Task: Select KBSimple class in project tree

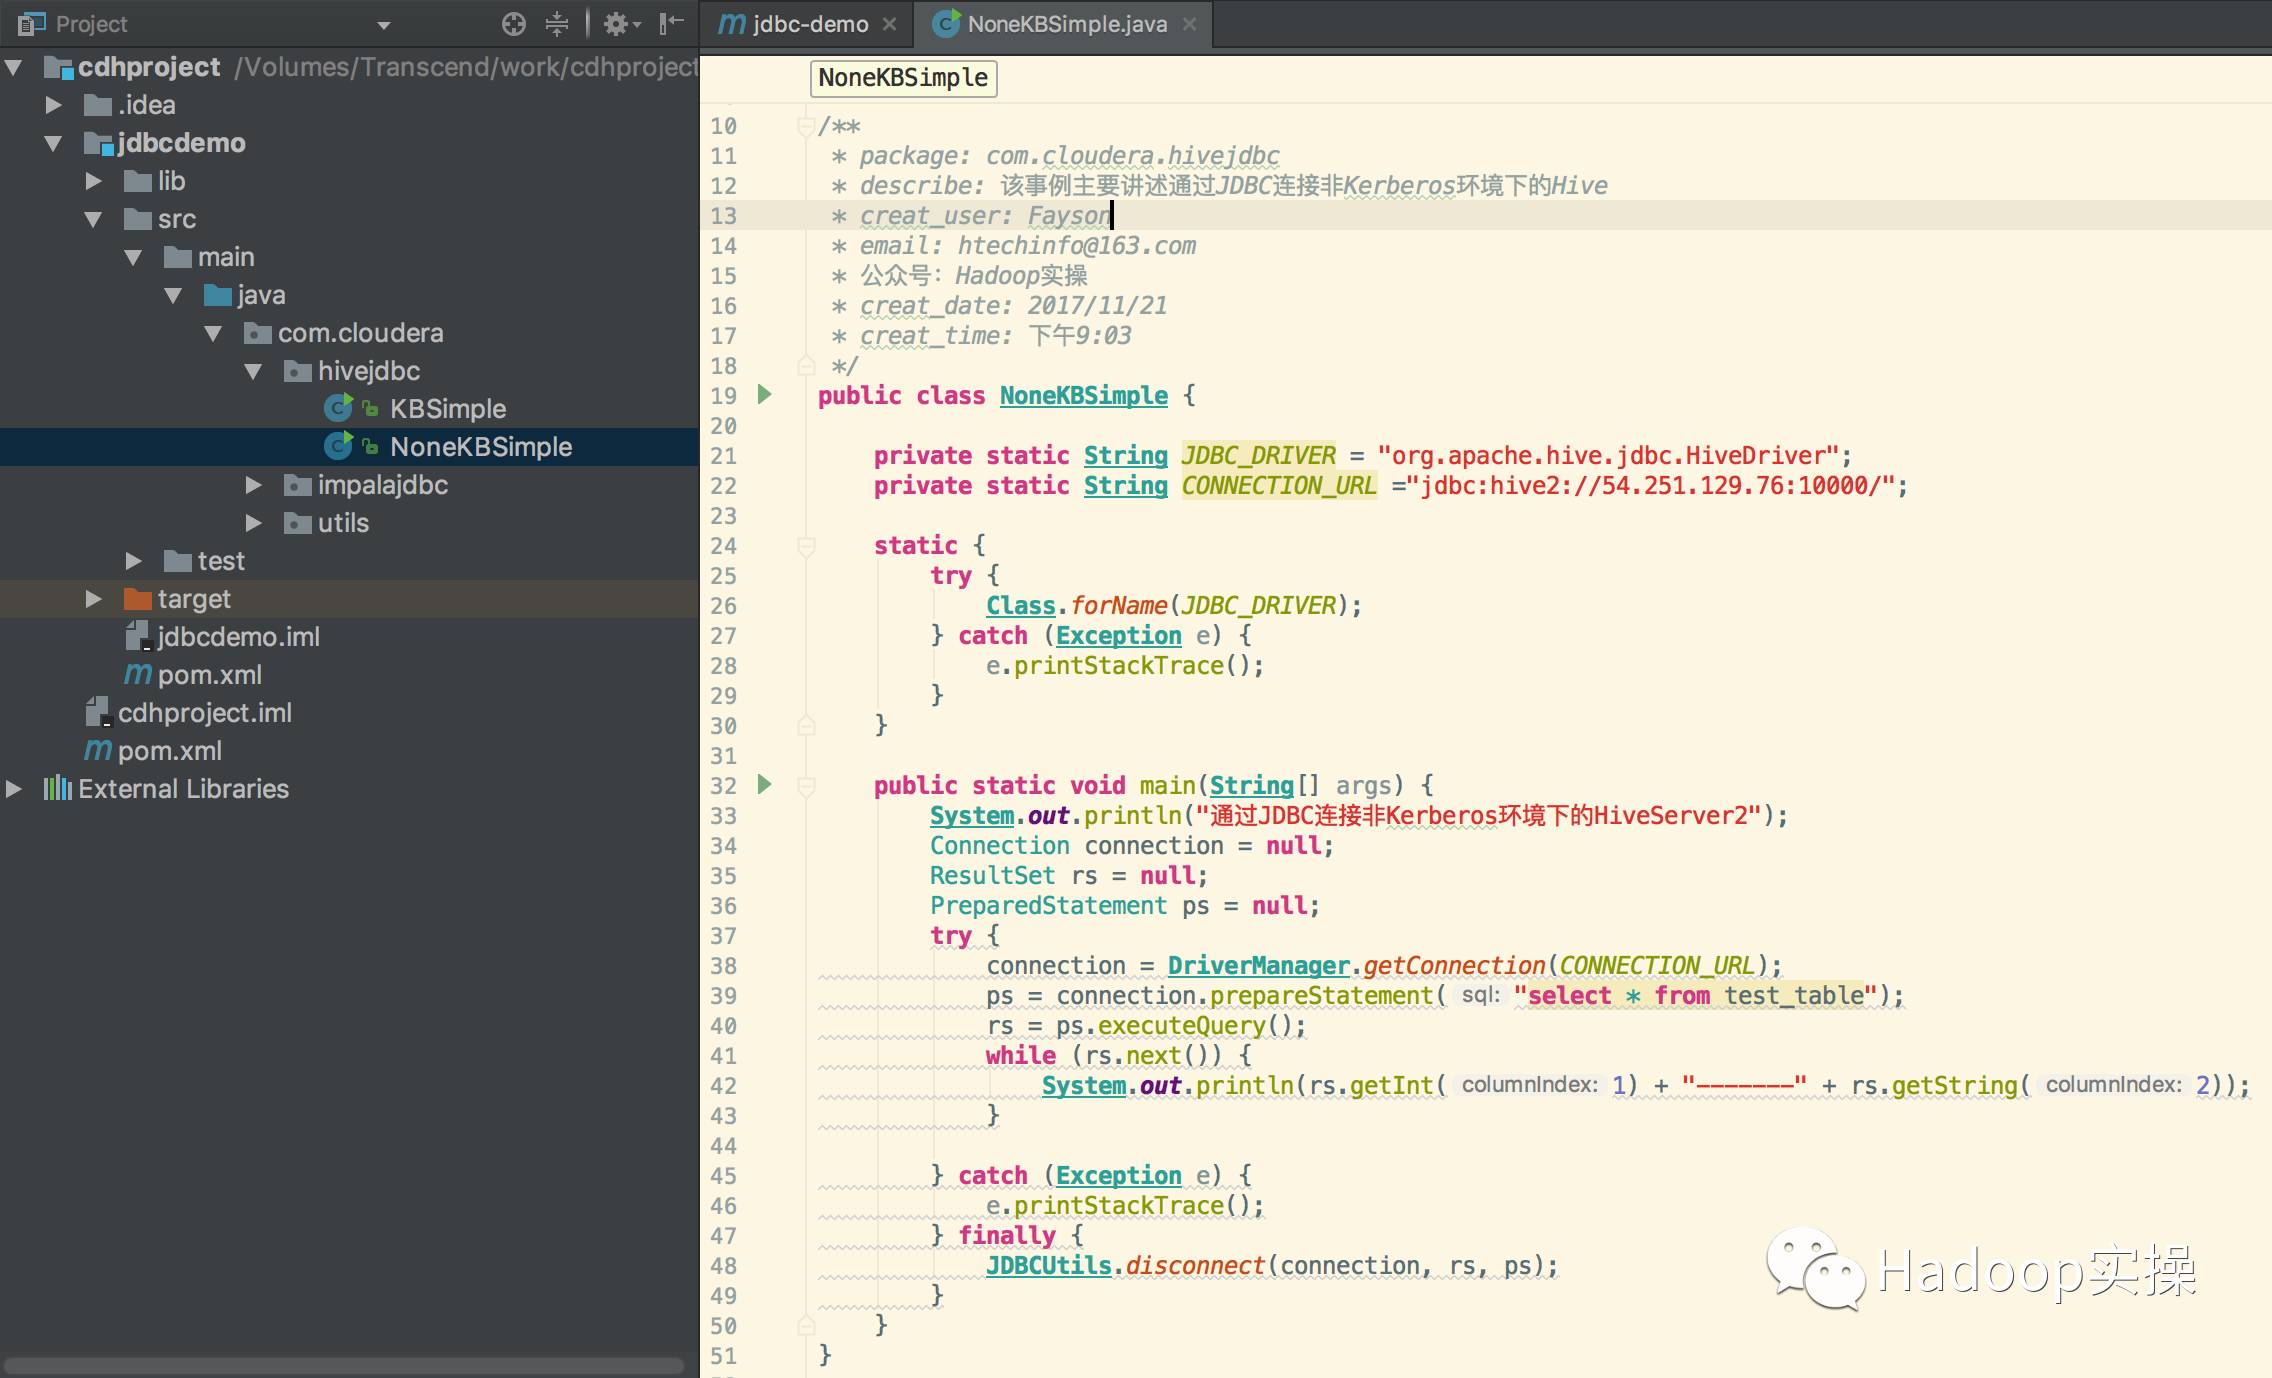Action: coord(447,409)
